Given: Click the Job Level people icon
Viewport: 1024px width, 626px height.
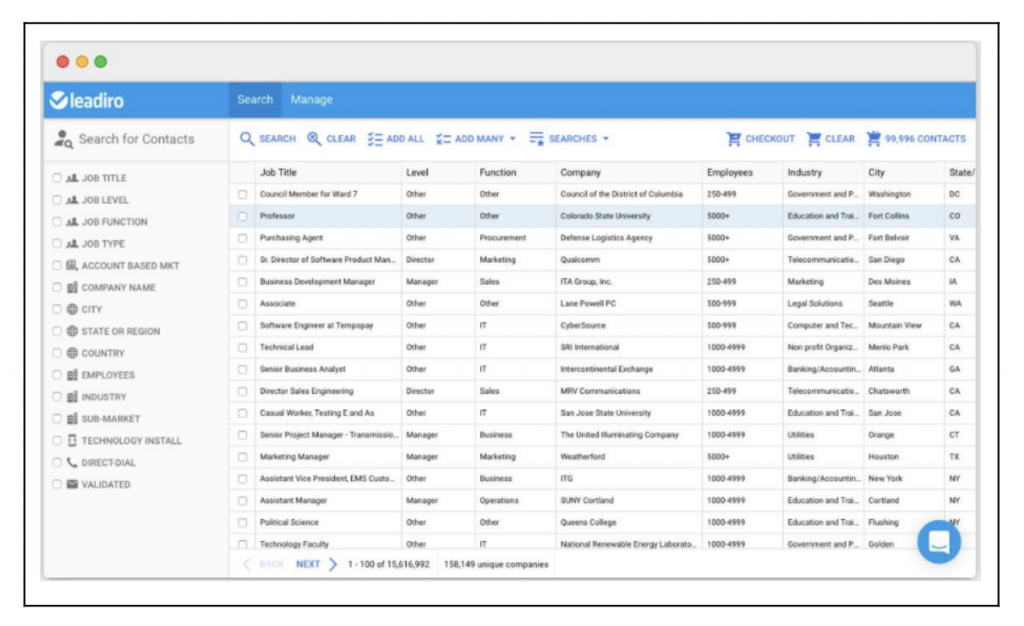Looking at the screenshot, I should click(72, 200).
